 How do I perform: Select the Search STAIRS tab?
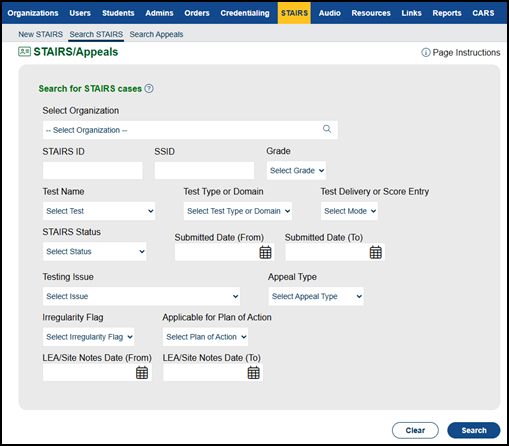click(x=96, y=34)
